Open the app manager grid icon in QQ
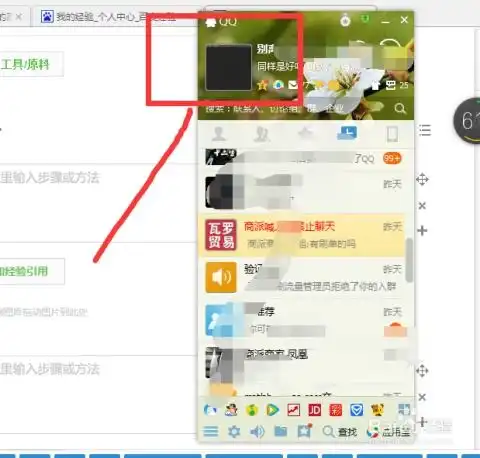This screenshot has width=480, height=458. point(404,410)
